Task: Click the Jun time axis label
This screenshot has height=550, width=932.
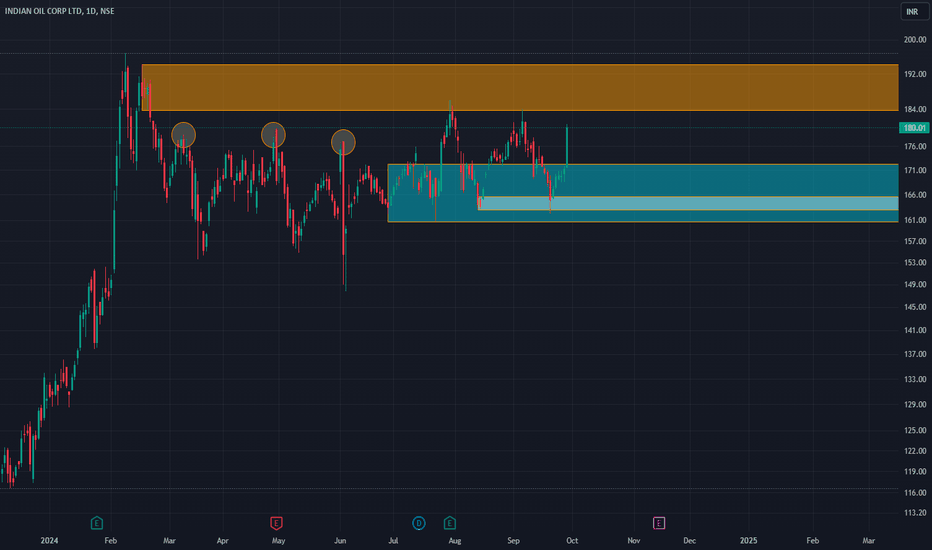Action: (340, 540)
